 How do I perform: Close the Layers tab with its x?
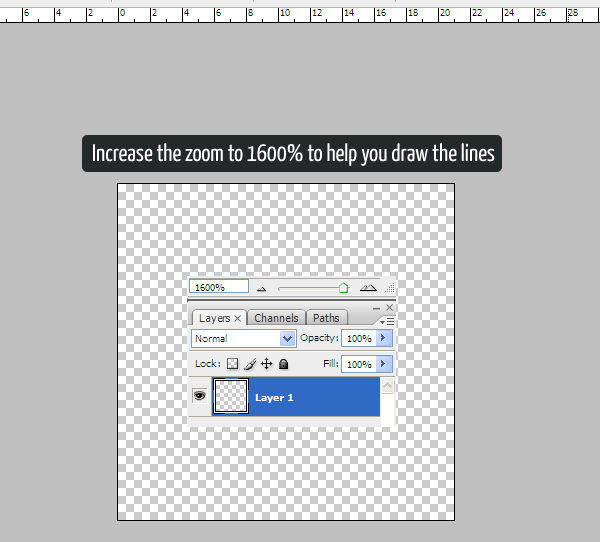237,318
